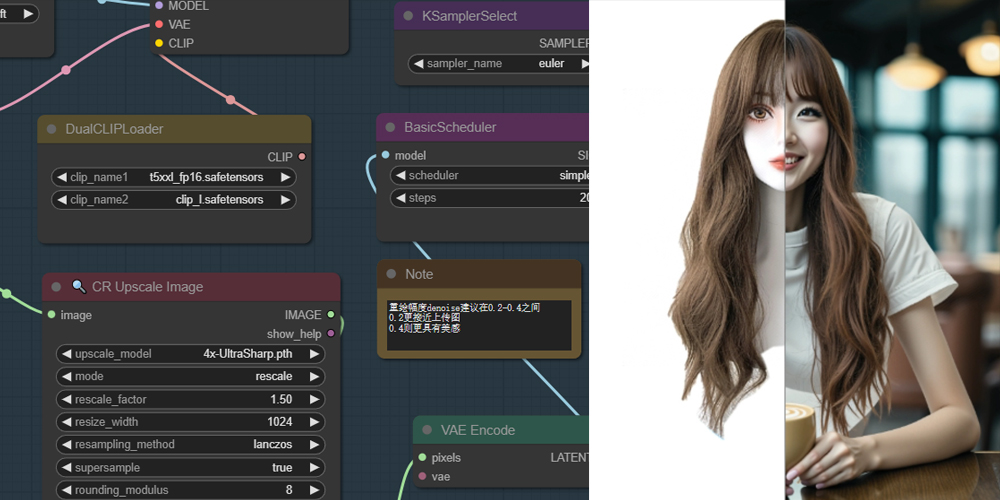Click the MODEL output socket
The width and height of the screenshot is (1000, 500).
[x=159, y=6]
